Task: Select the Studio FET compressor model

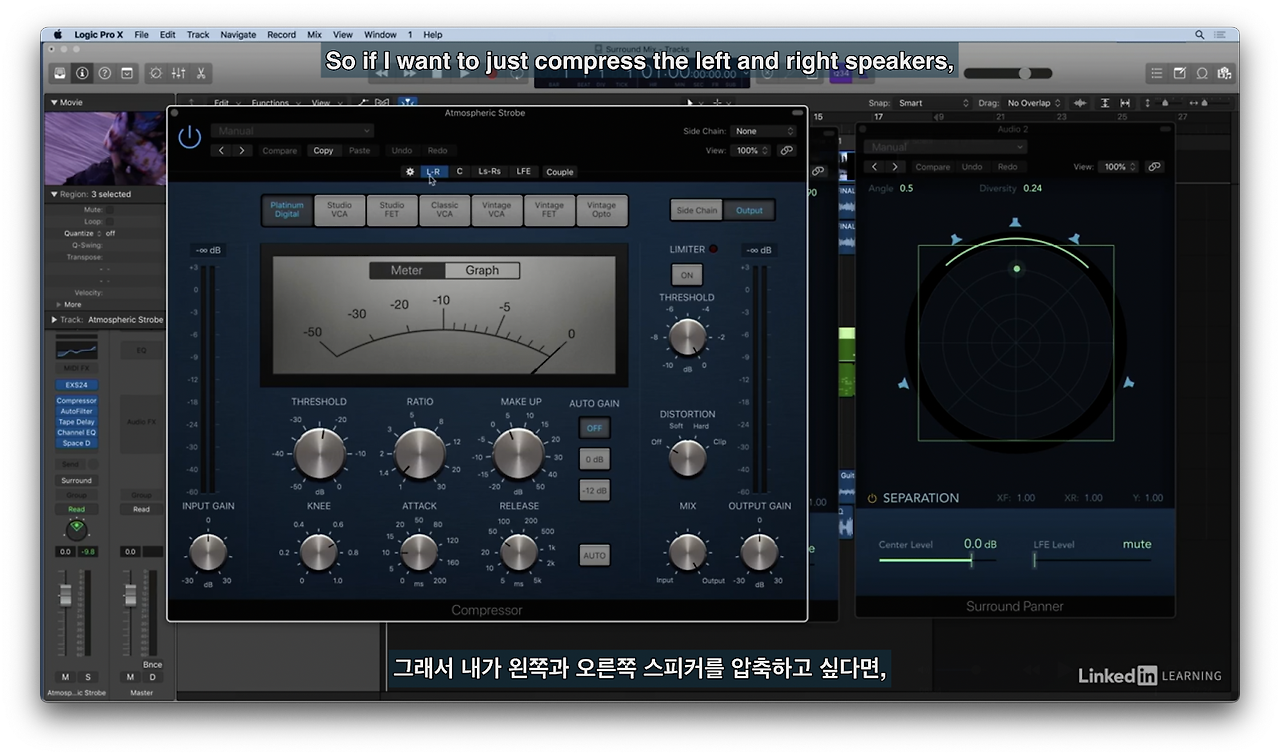Action: [x=392, y=210]
